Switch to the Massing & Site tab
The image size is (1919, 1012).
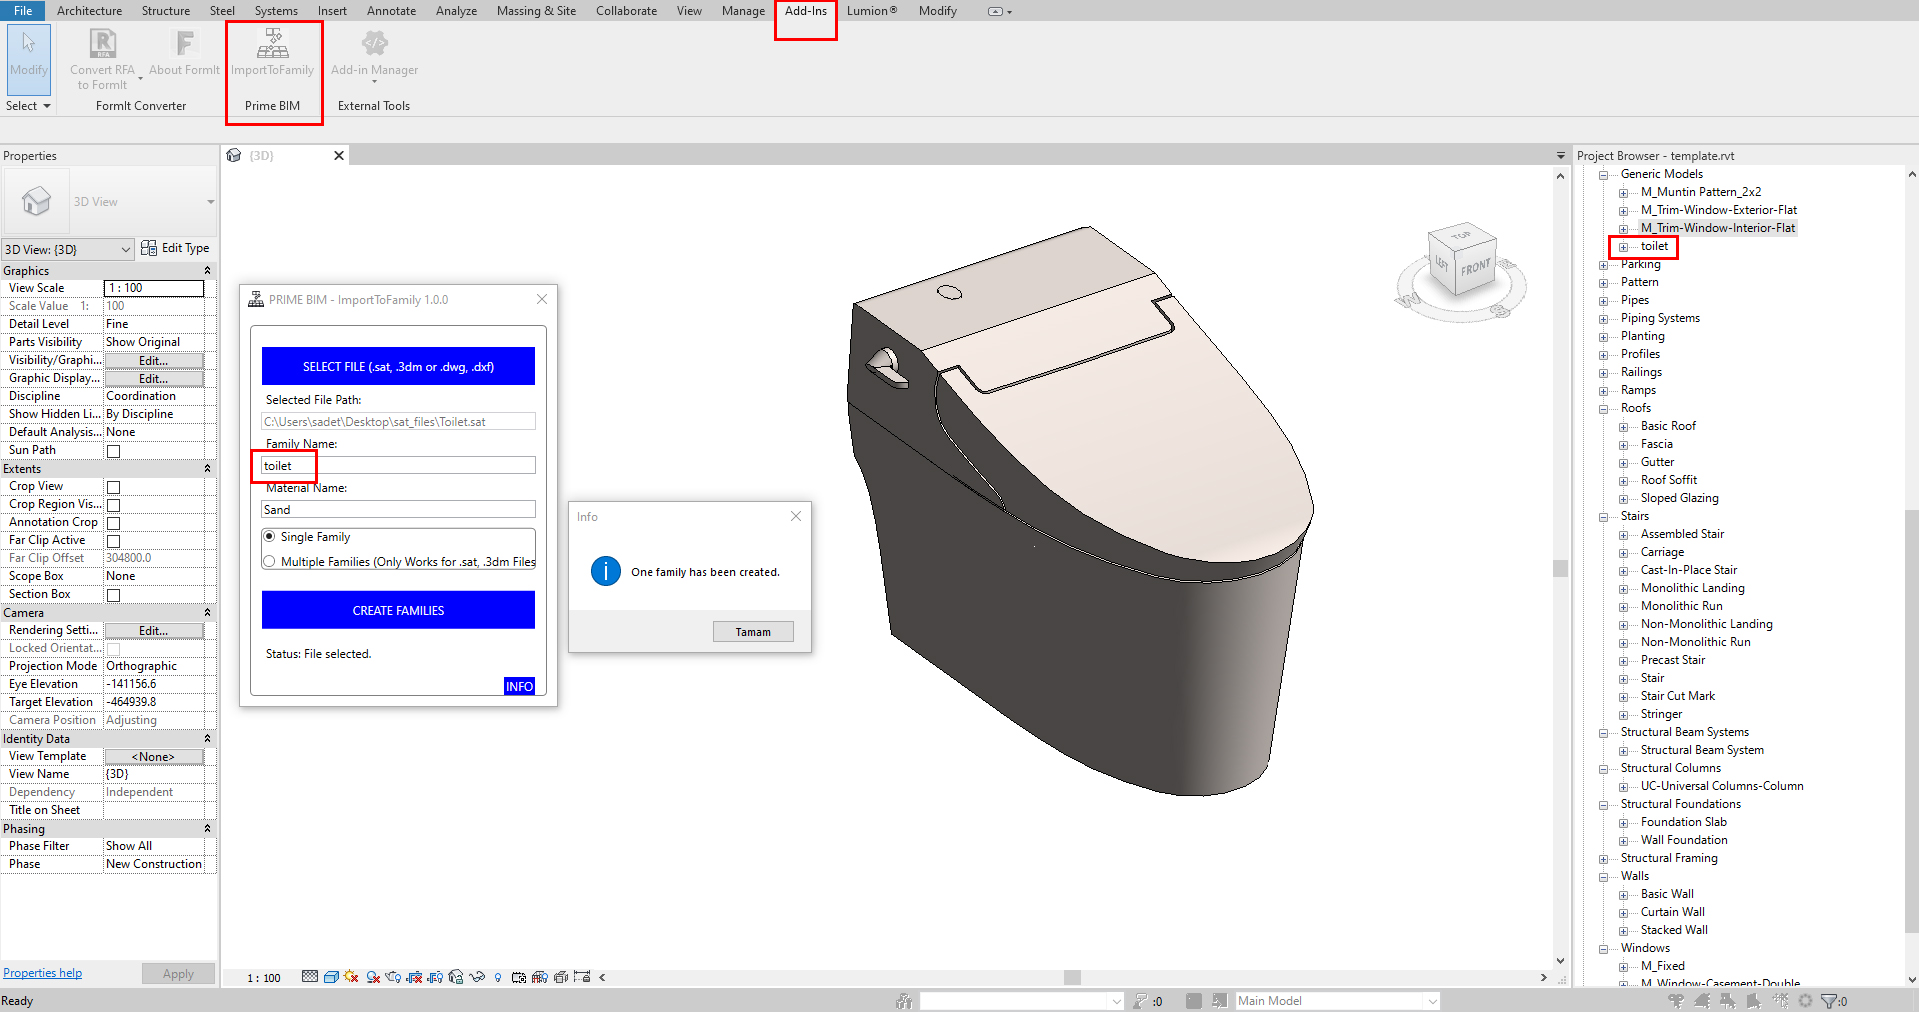point(536,11)
